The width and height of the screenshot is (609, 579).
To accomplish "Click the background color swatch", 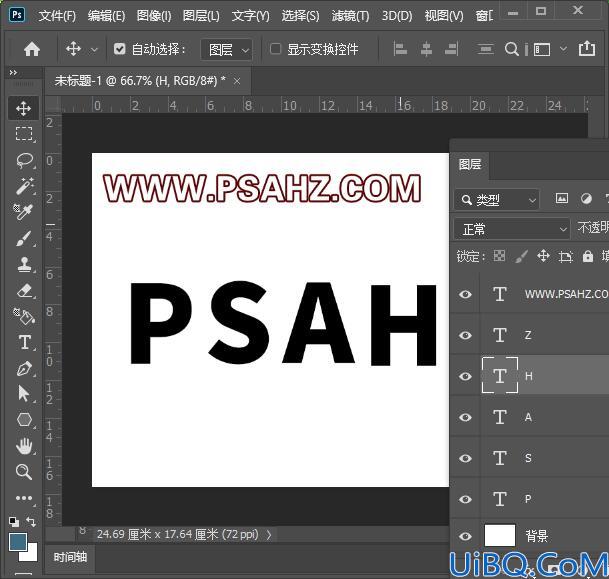I will click(33, 555).
